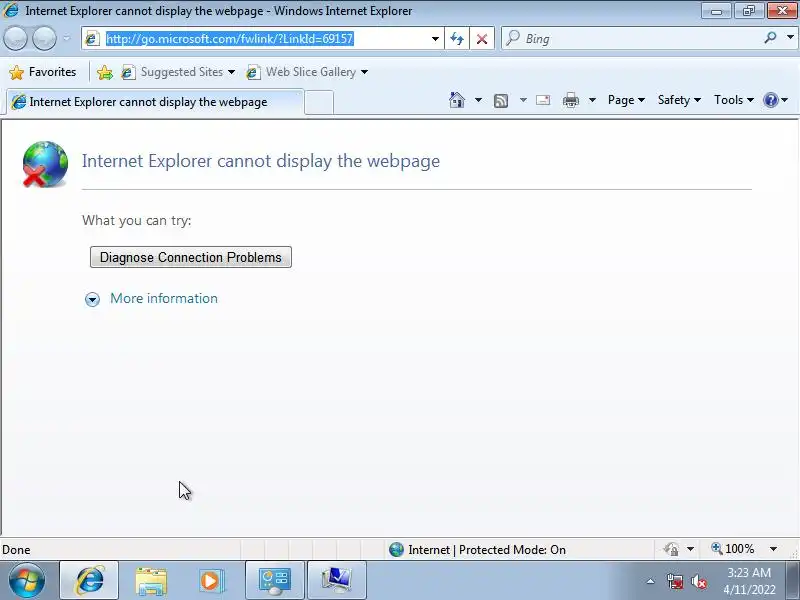Open a new blank tab

click(x=319, y=103)
